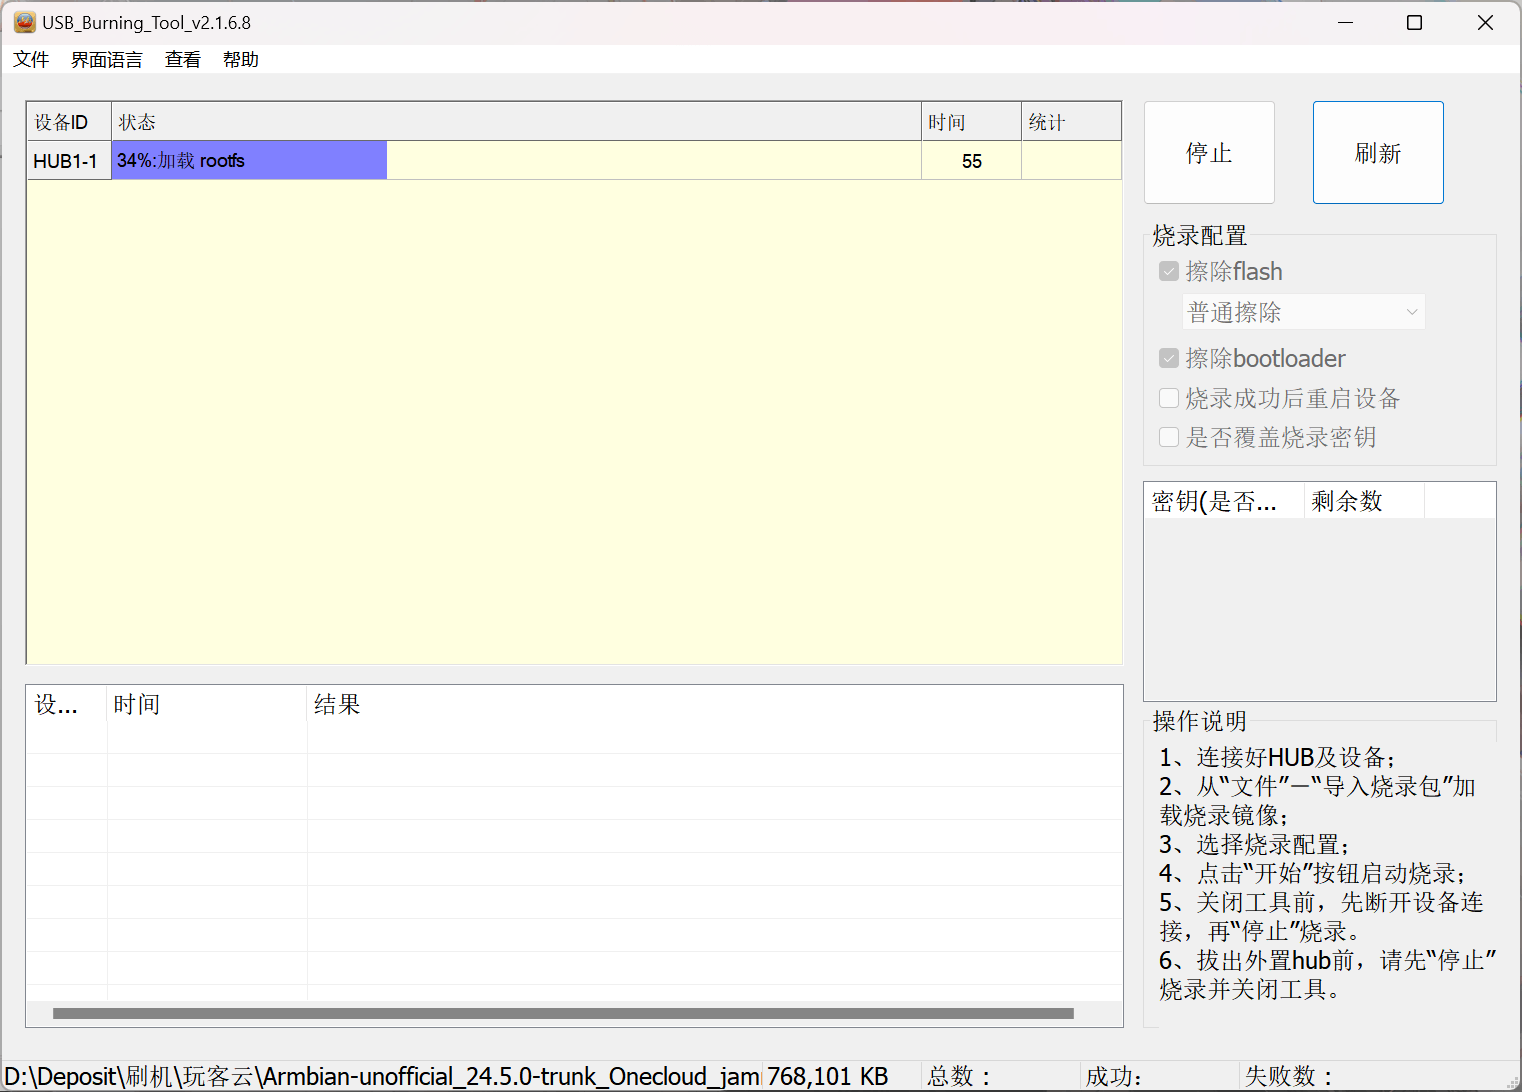Screen dimensions: 1522x1092
Task: Open the 文件 menu
Action: pos(31,60)
